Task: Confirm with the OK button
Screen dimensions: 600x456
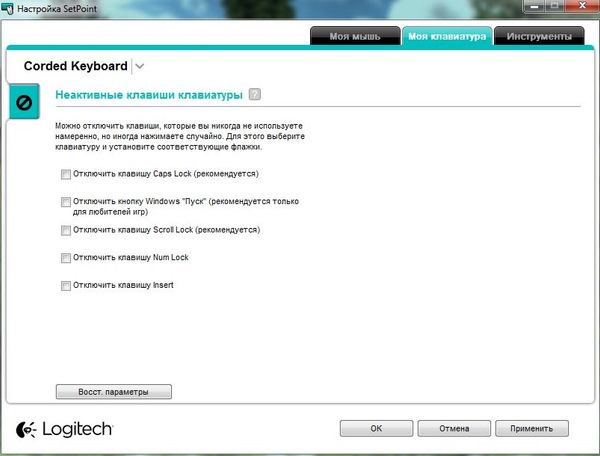Action: pos(376,428)
